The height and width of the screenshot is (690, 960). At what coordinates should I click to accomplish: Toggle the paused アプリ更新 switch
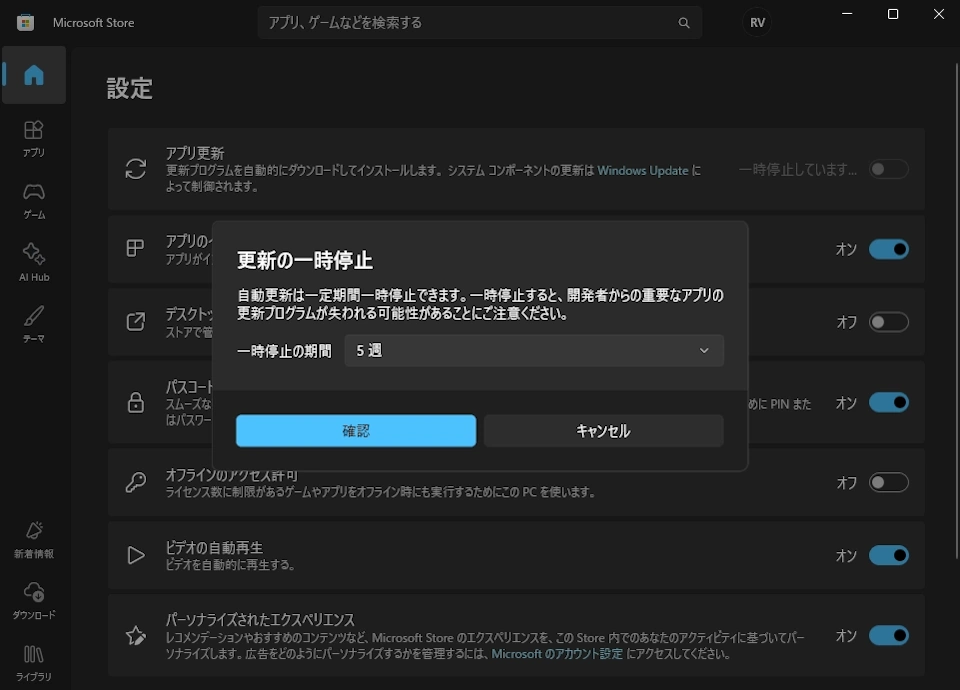[888, 169]
